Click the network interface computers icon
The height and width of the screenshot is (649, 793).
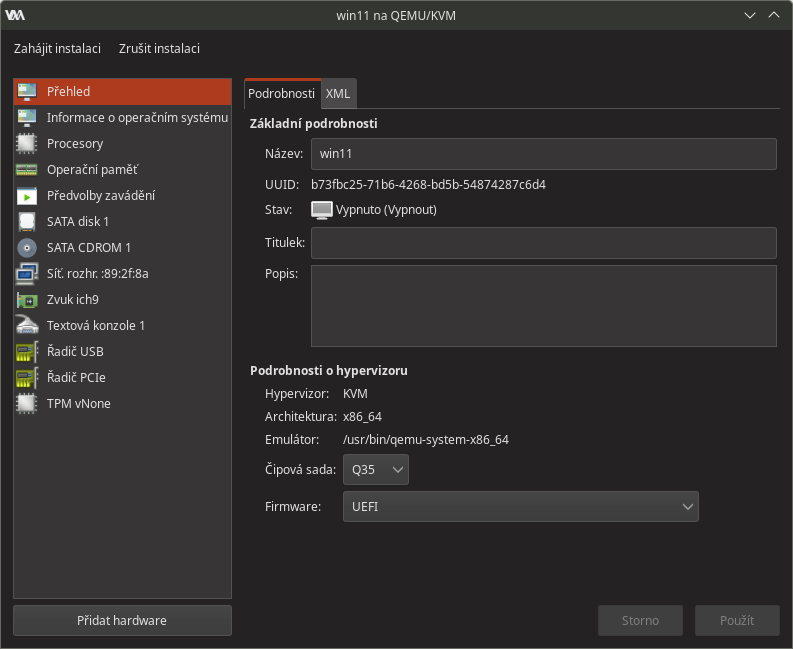coord(27,274)
